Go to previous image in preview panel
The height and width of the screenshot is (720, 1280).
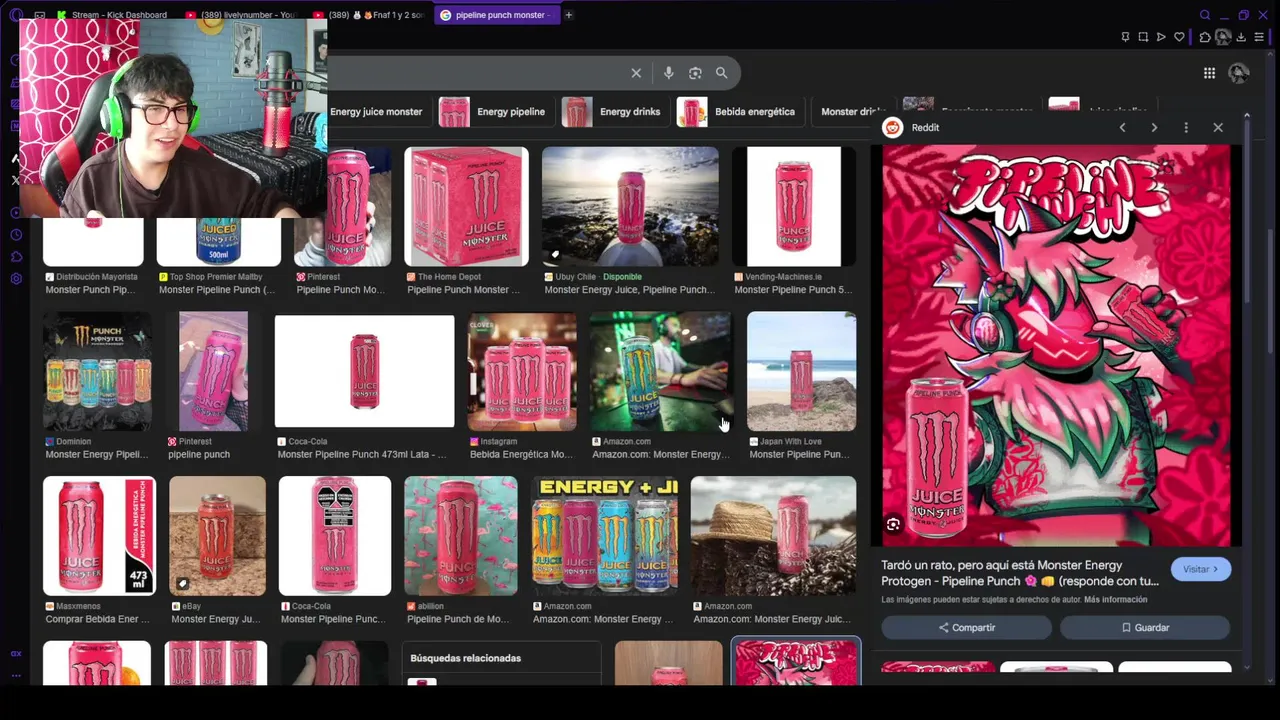tap(1122, 128)
